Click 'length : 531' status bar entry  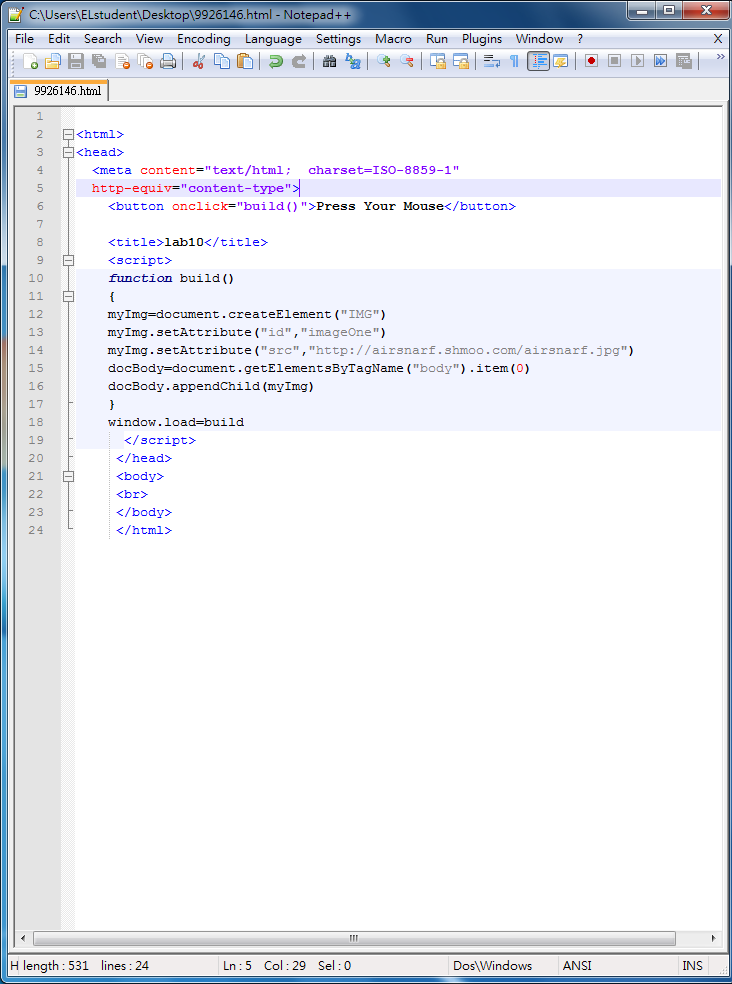(56, 965)
